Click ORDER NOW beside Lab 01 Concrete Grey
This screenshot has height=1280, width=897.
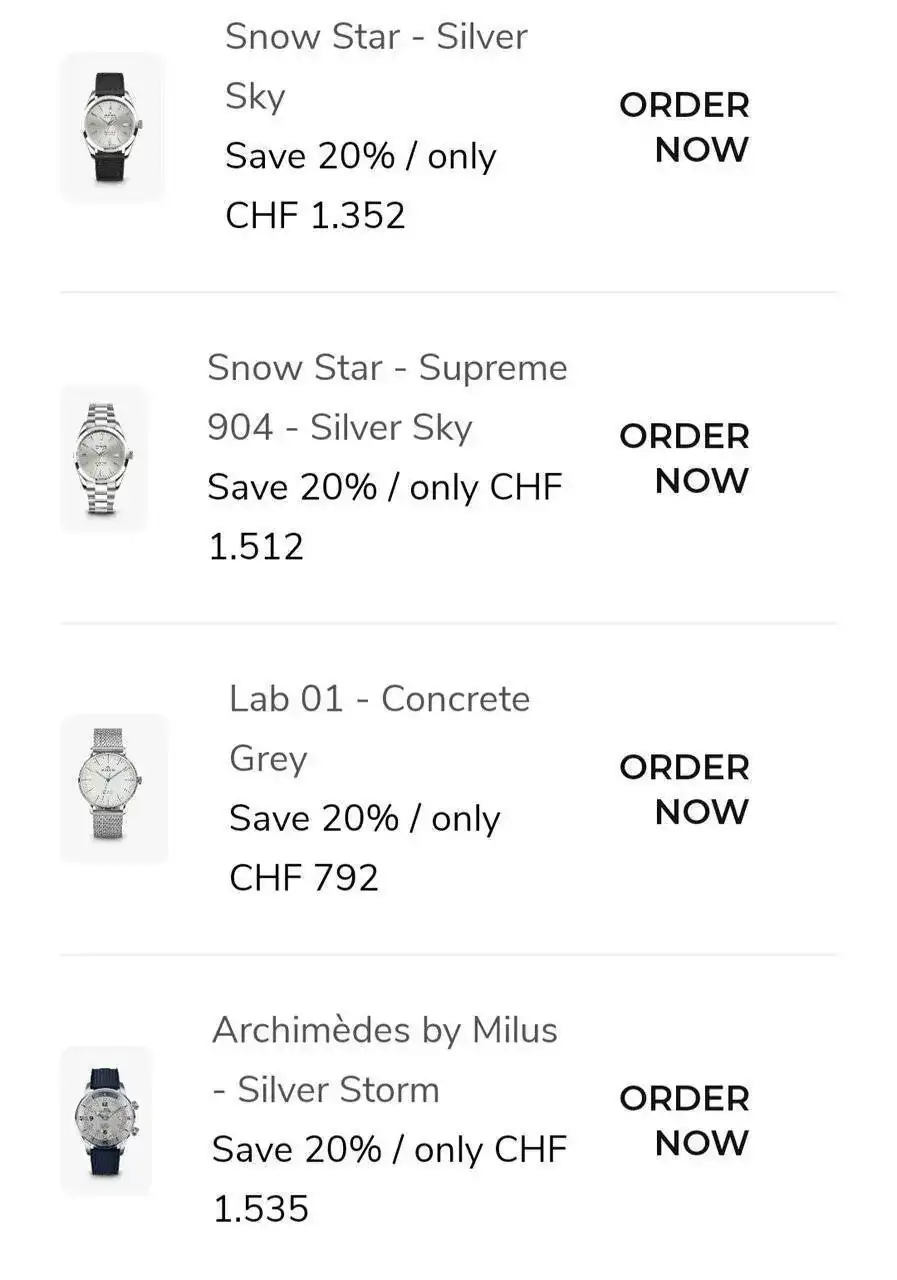click(684, 789)
